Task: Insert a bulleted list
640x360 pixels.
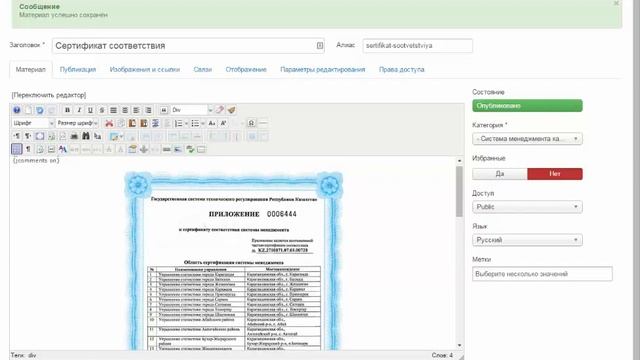Action: tap(195, 123)
